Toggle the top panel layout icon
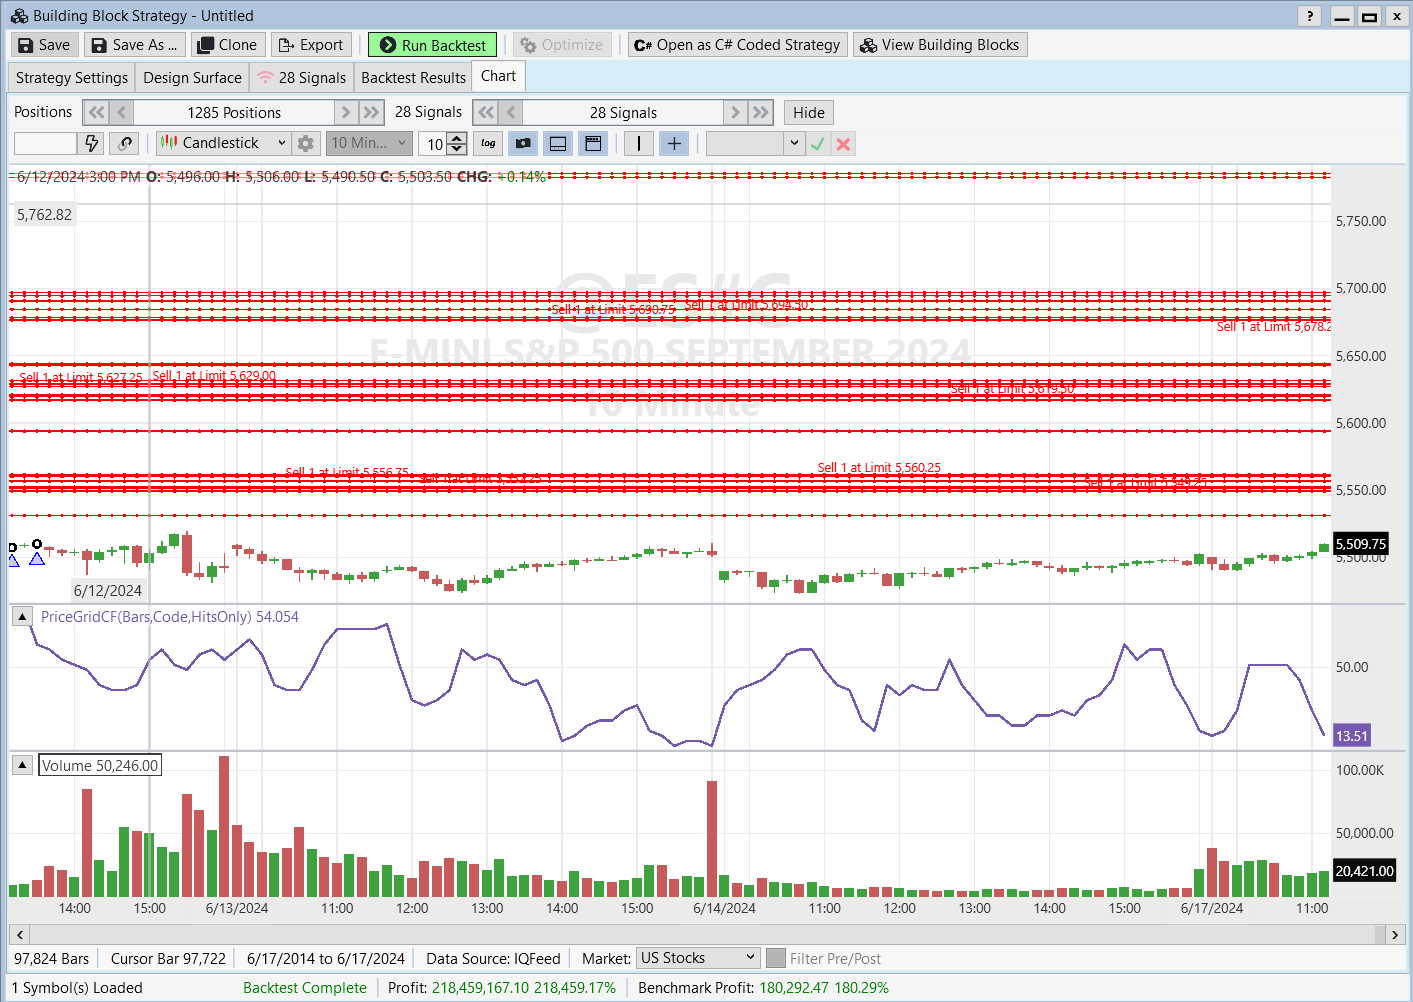Image resolution: width=1413 pixels, height=1002 pixels. pyautogui.click(x=593, y=143)
